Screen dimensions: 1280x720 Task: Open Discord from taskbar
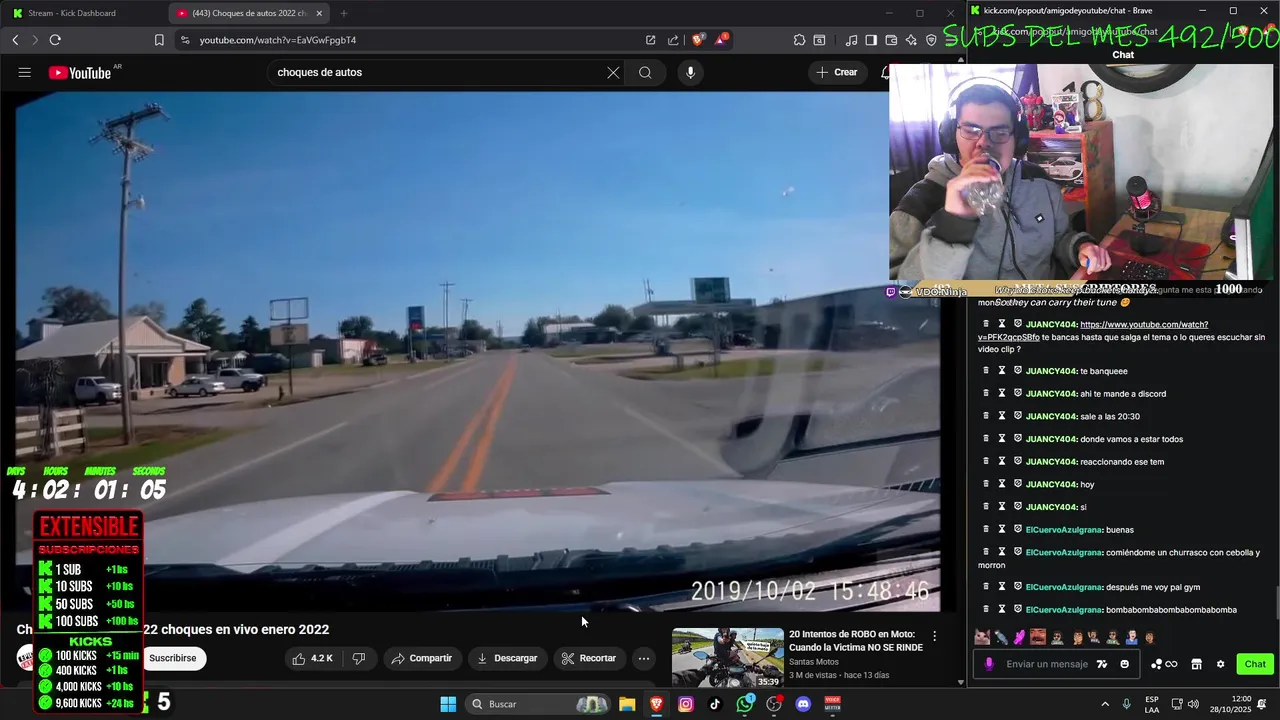[803, 704]
